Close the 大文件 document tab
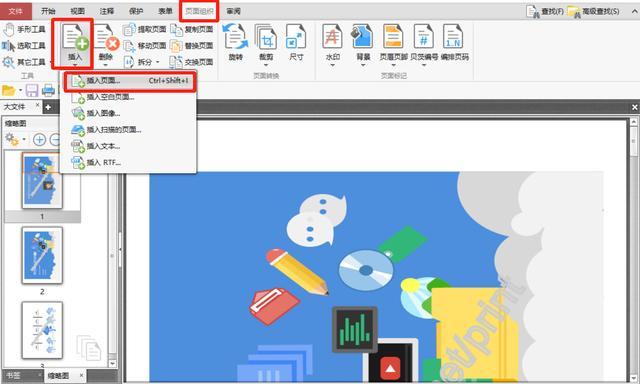The image size is (640, 384). coord(38,105)
